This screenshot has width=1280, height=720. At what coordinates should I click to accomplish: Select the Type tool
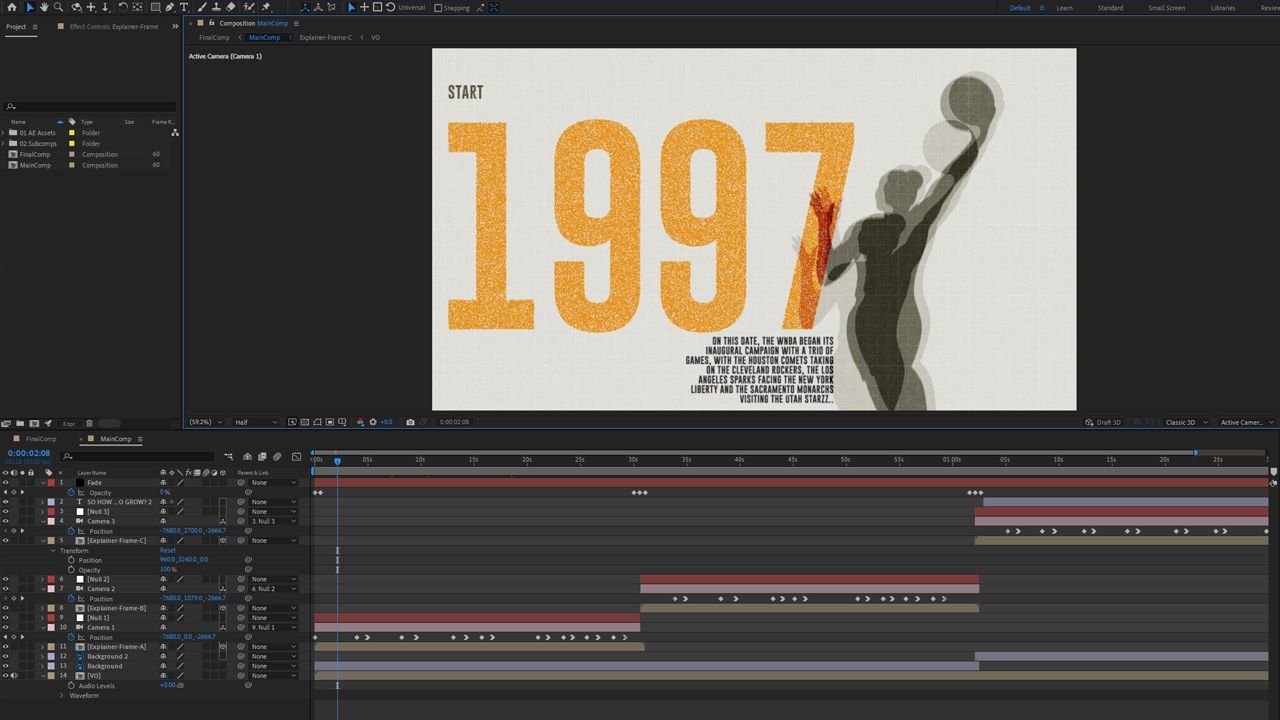pyautogui.click(x=184, y=7)
